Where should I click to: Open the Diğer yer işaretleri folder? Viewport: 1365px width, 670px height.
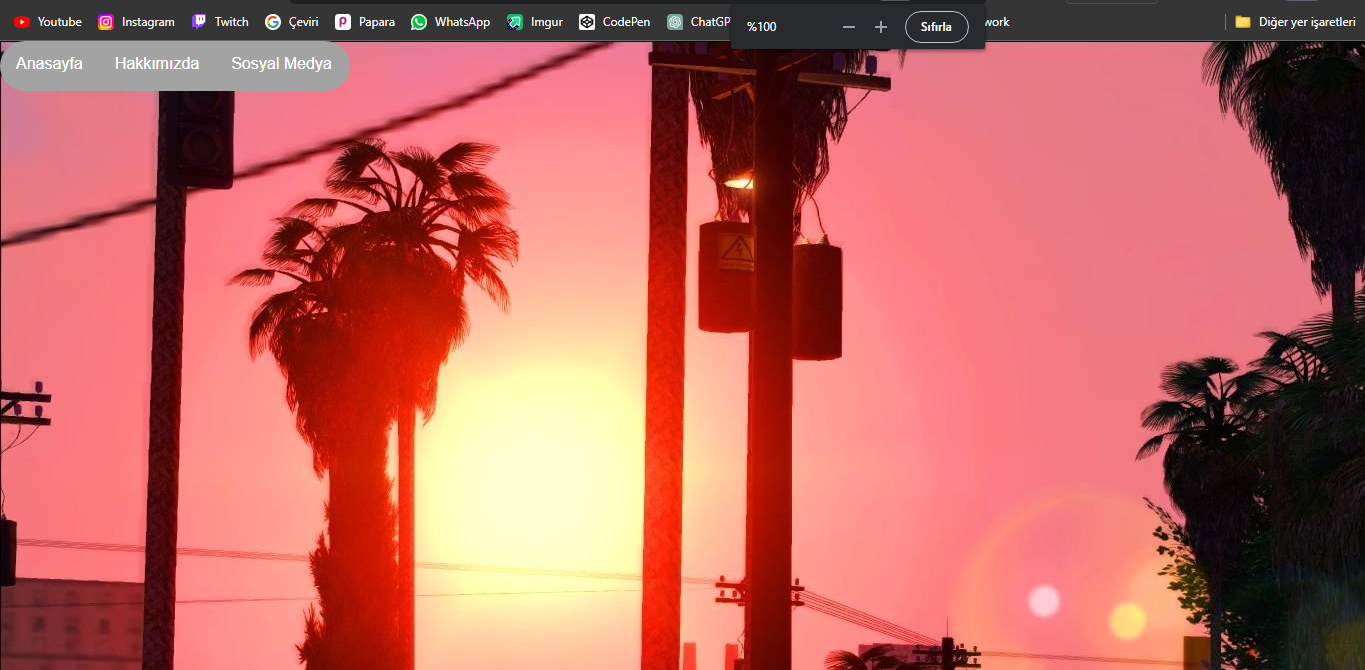[1295, 21]
